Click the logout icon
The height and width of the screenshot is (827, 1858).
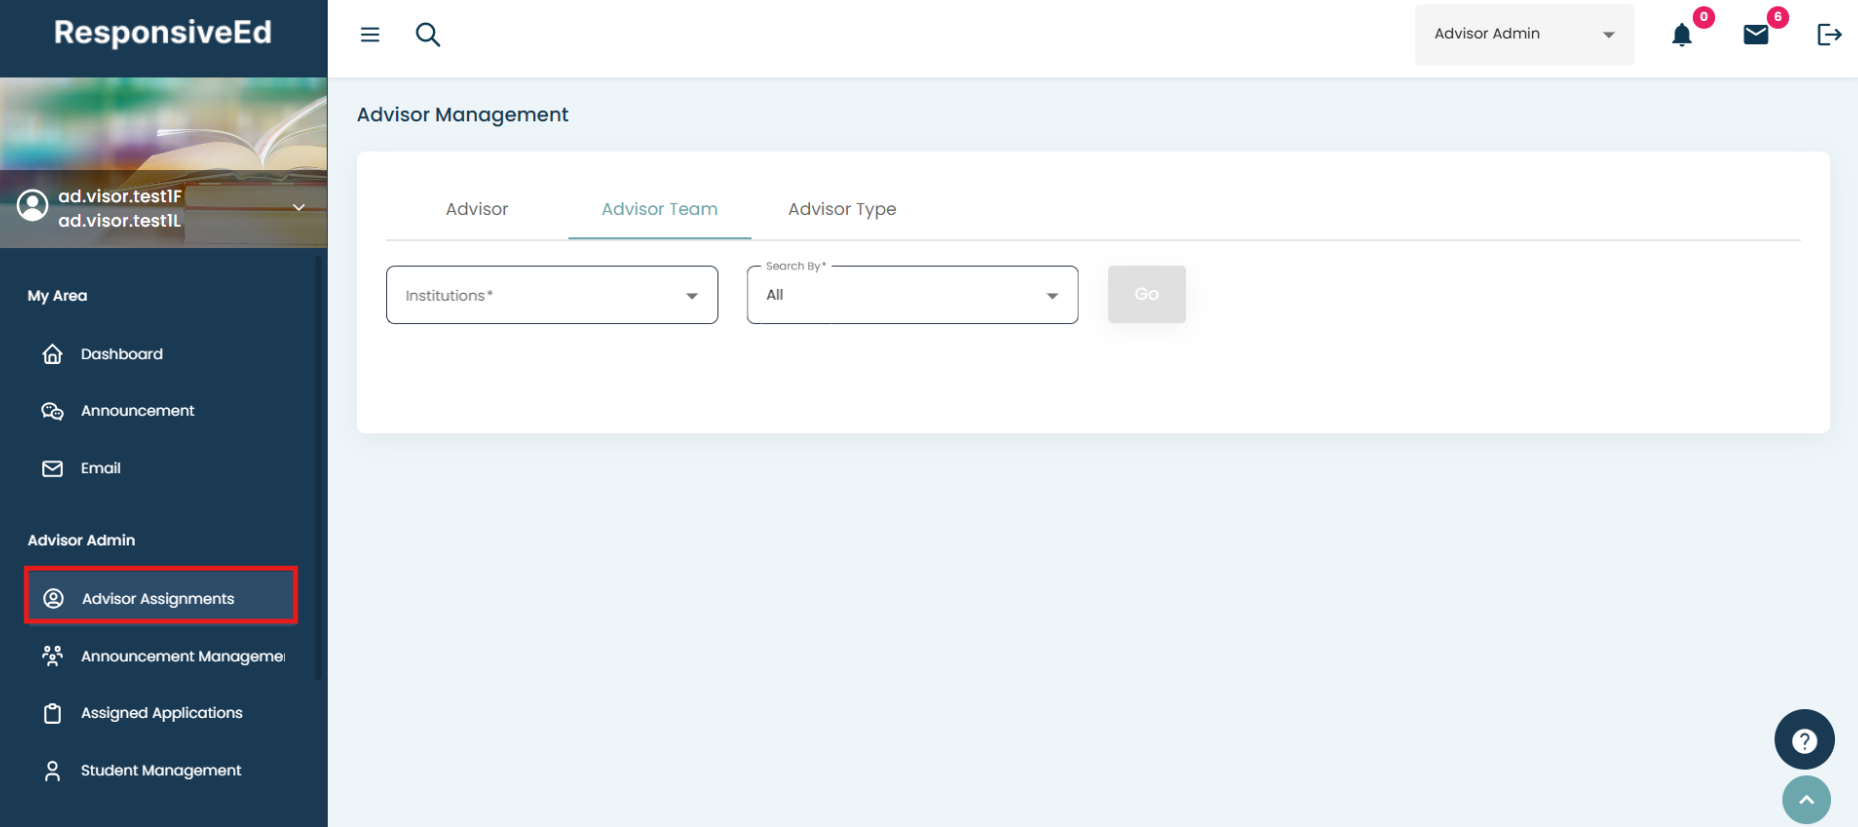coord(1828,35)
